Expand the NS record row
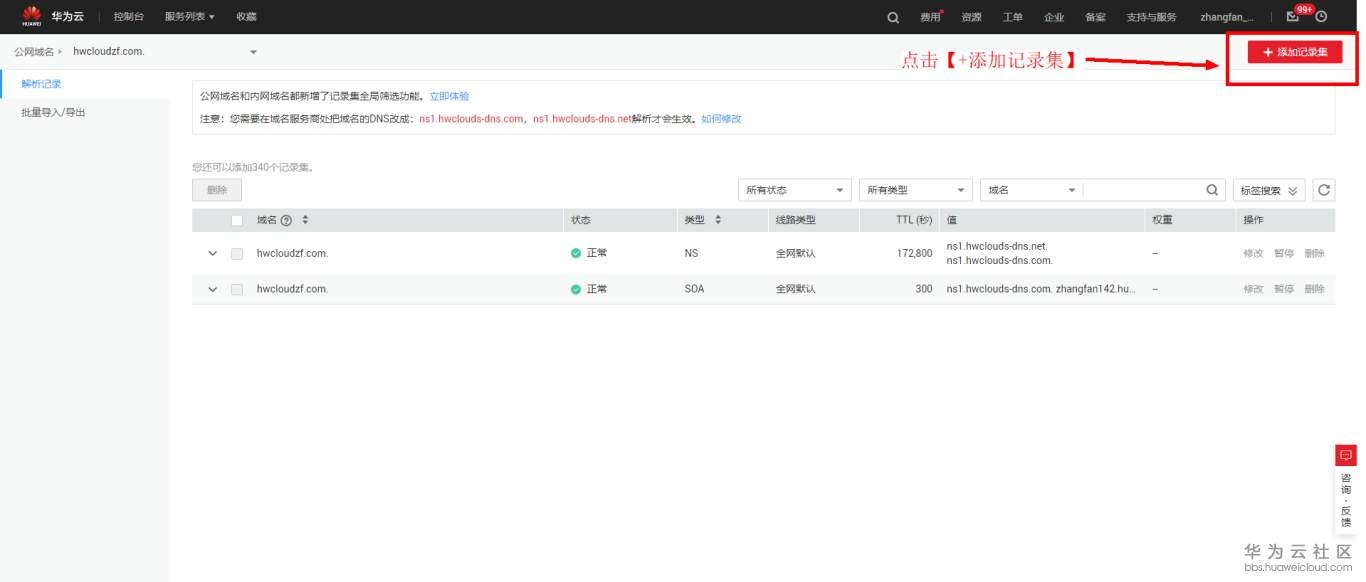 [x=212, y=254]
